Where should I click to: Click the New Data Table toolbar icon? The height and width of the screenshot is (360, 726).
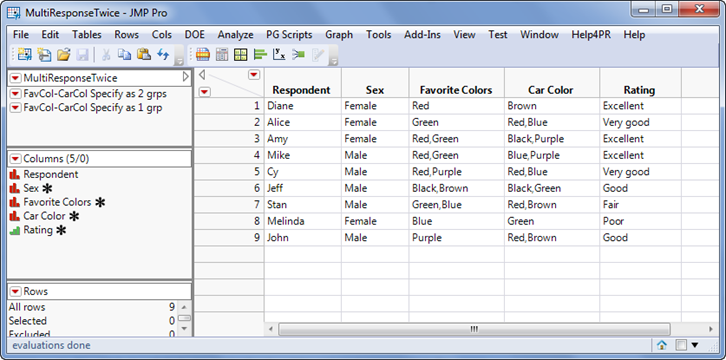click(25, 55)
